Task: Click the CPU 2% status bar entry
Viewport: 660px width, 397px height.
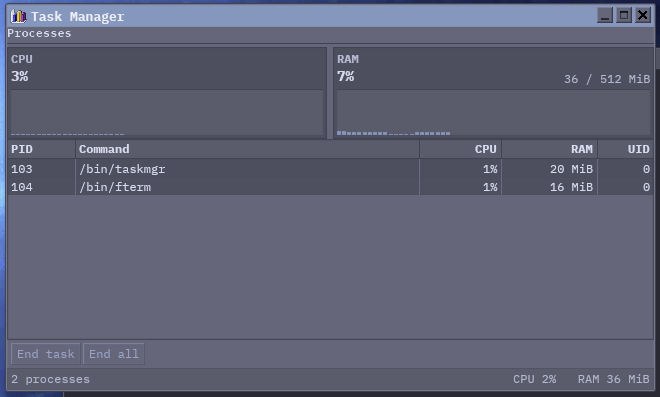Action: click(535, 379)
